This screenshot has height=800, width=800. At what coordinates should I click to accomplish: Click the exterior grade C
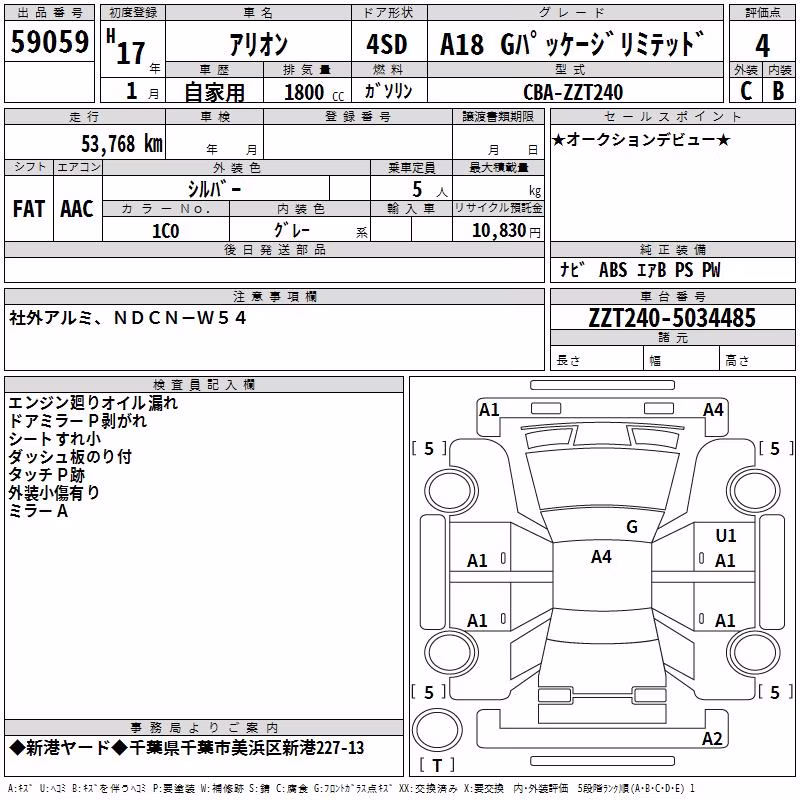tap(746, 91)
